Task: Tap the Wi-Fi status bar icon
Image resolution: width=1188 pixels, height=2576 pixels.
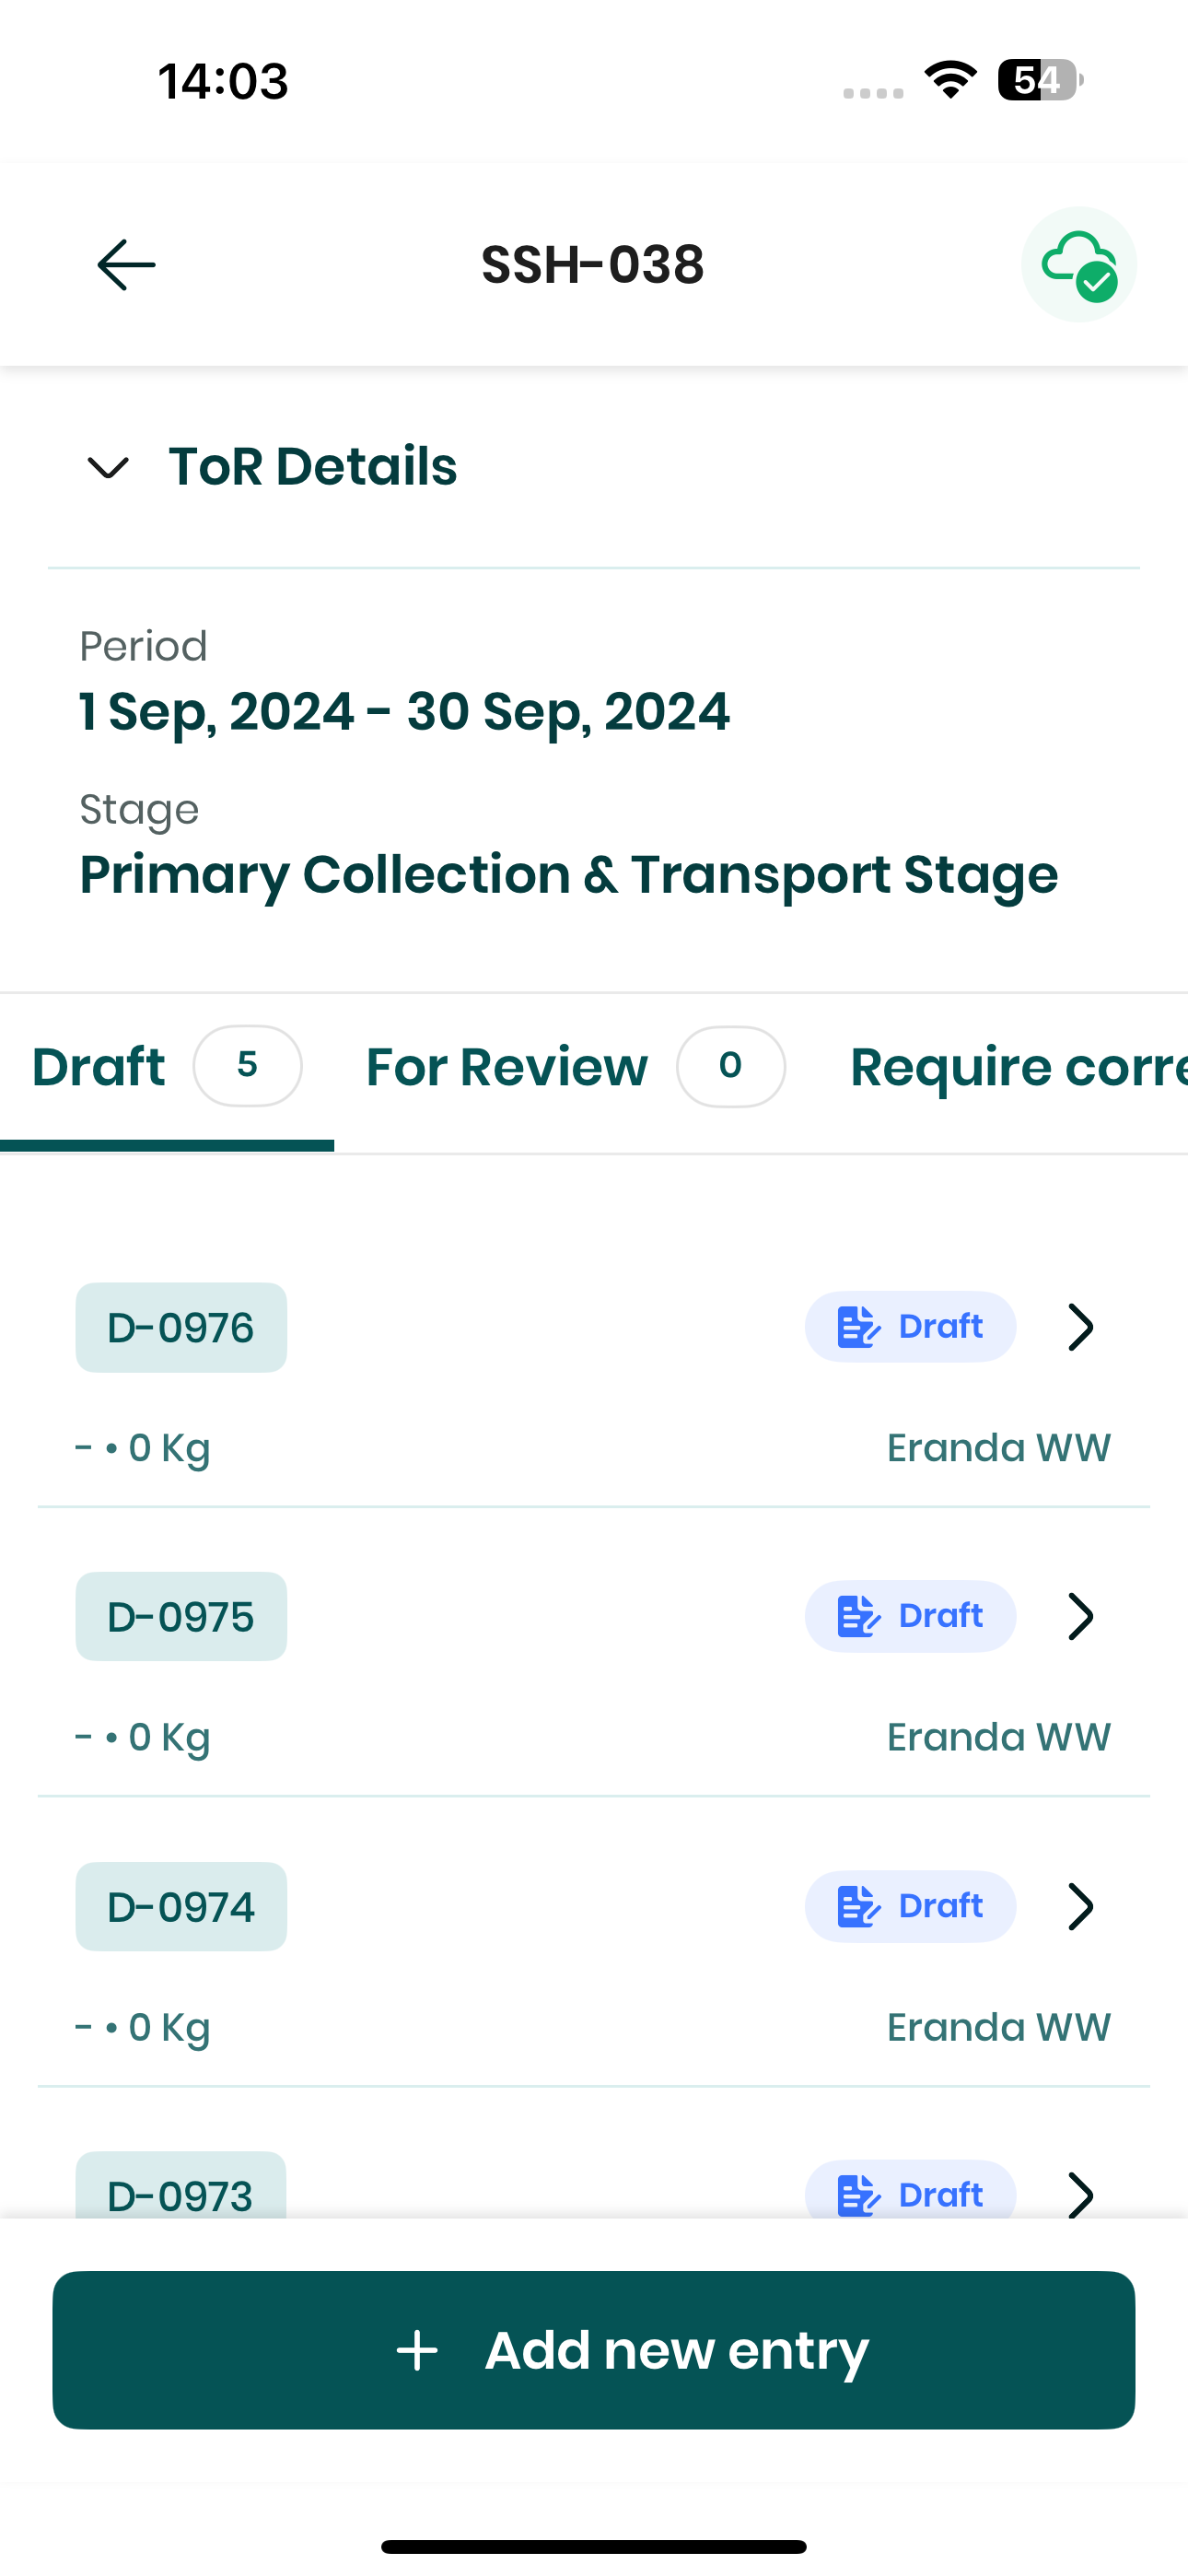Action: [x=951, y=80]
